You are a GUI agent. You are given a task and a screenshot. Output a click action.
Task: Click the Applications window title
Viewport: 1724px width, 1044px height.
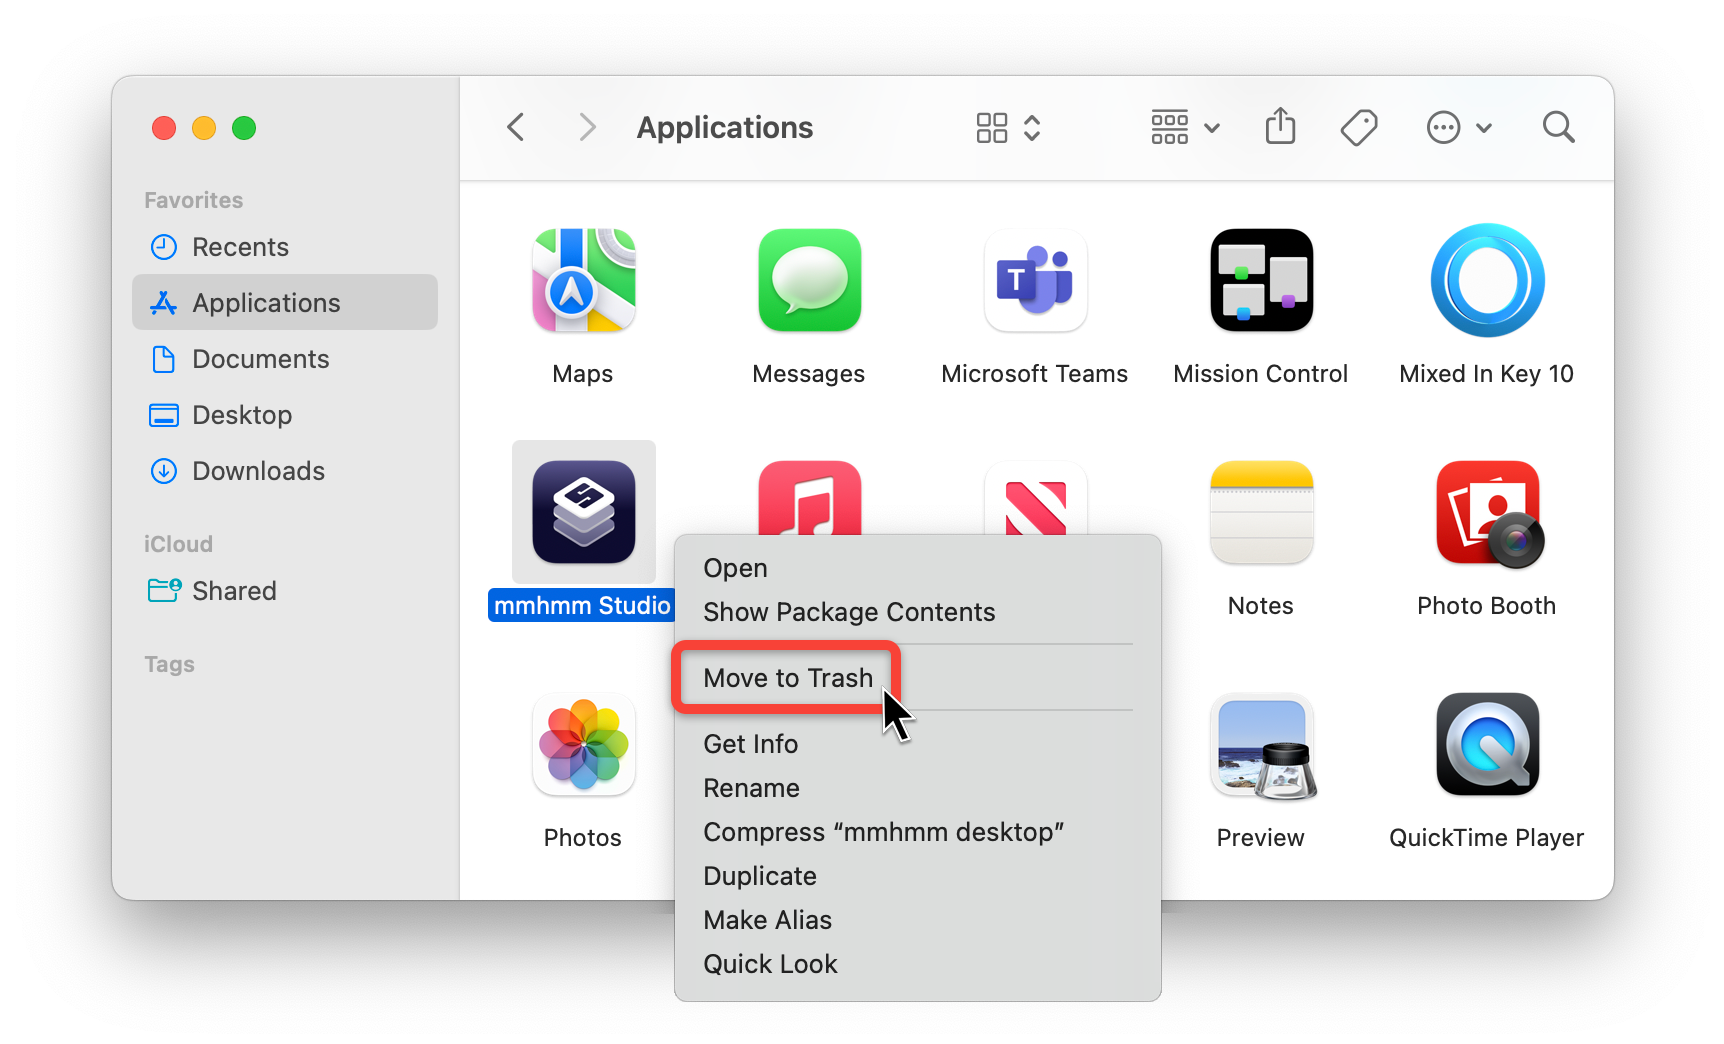724,128
